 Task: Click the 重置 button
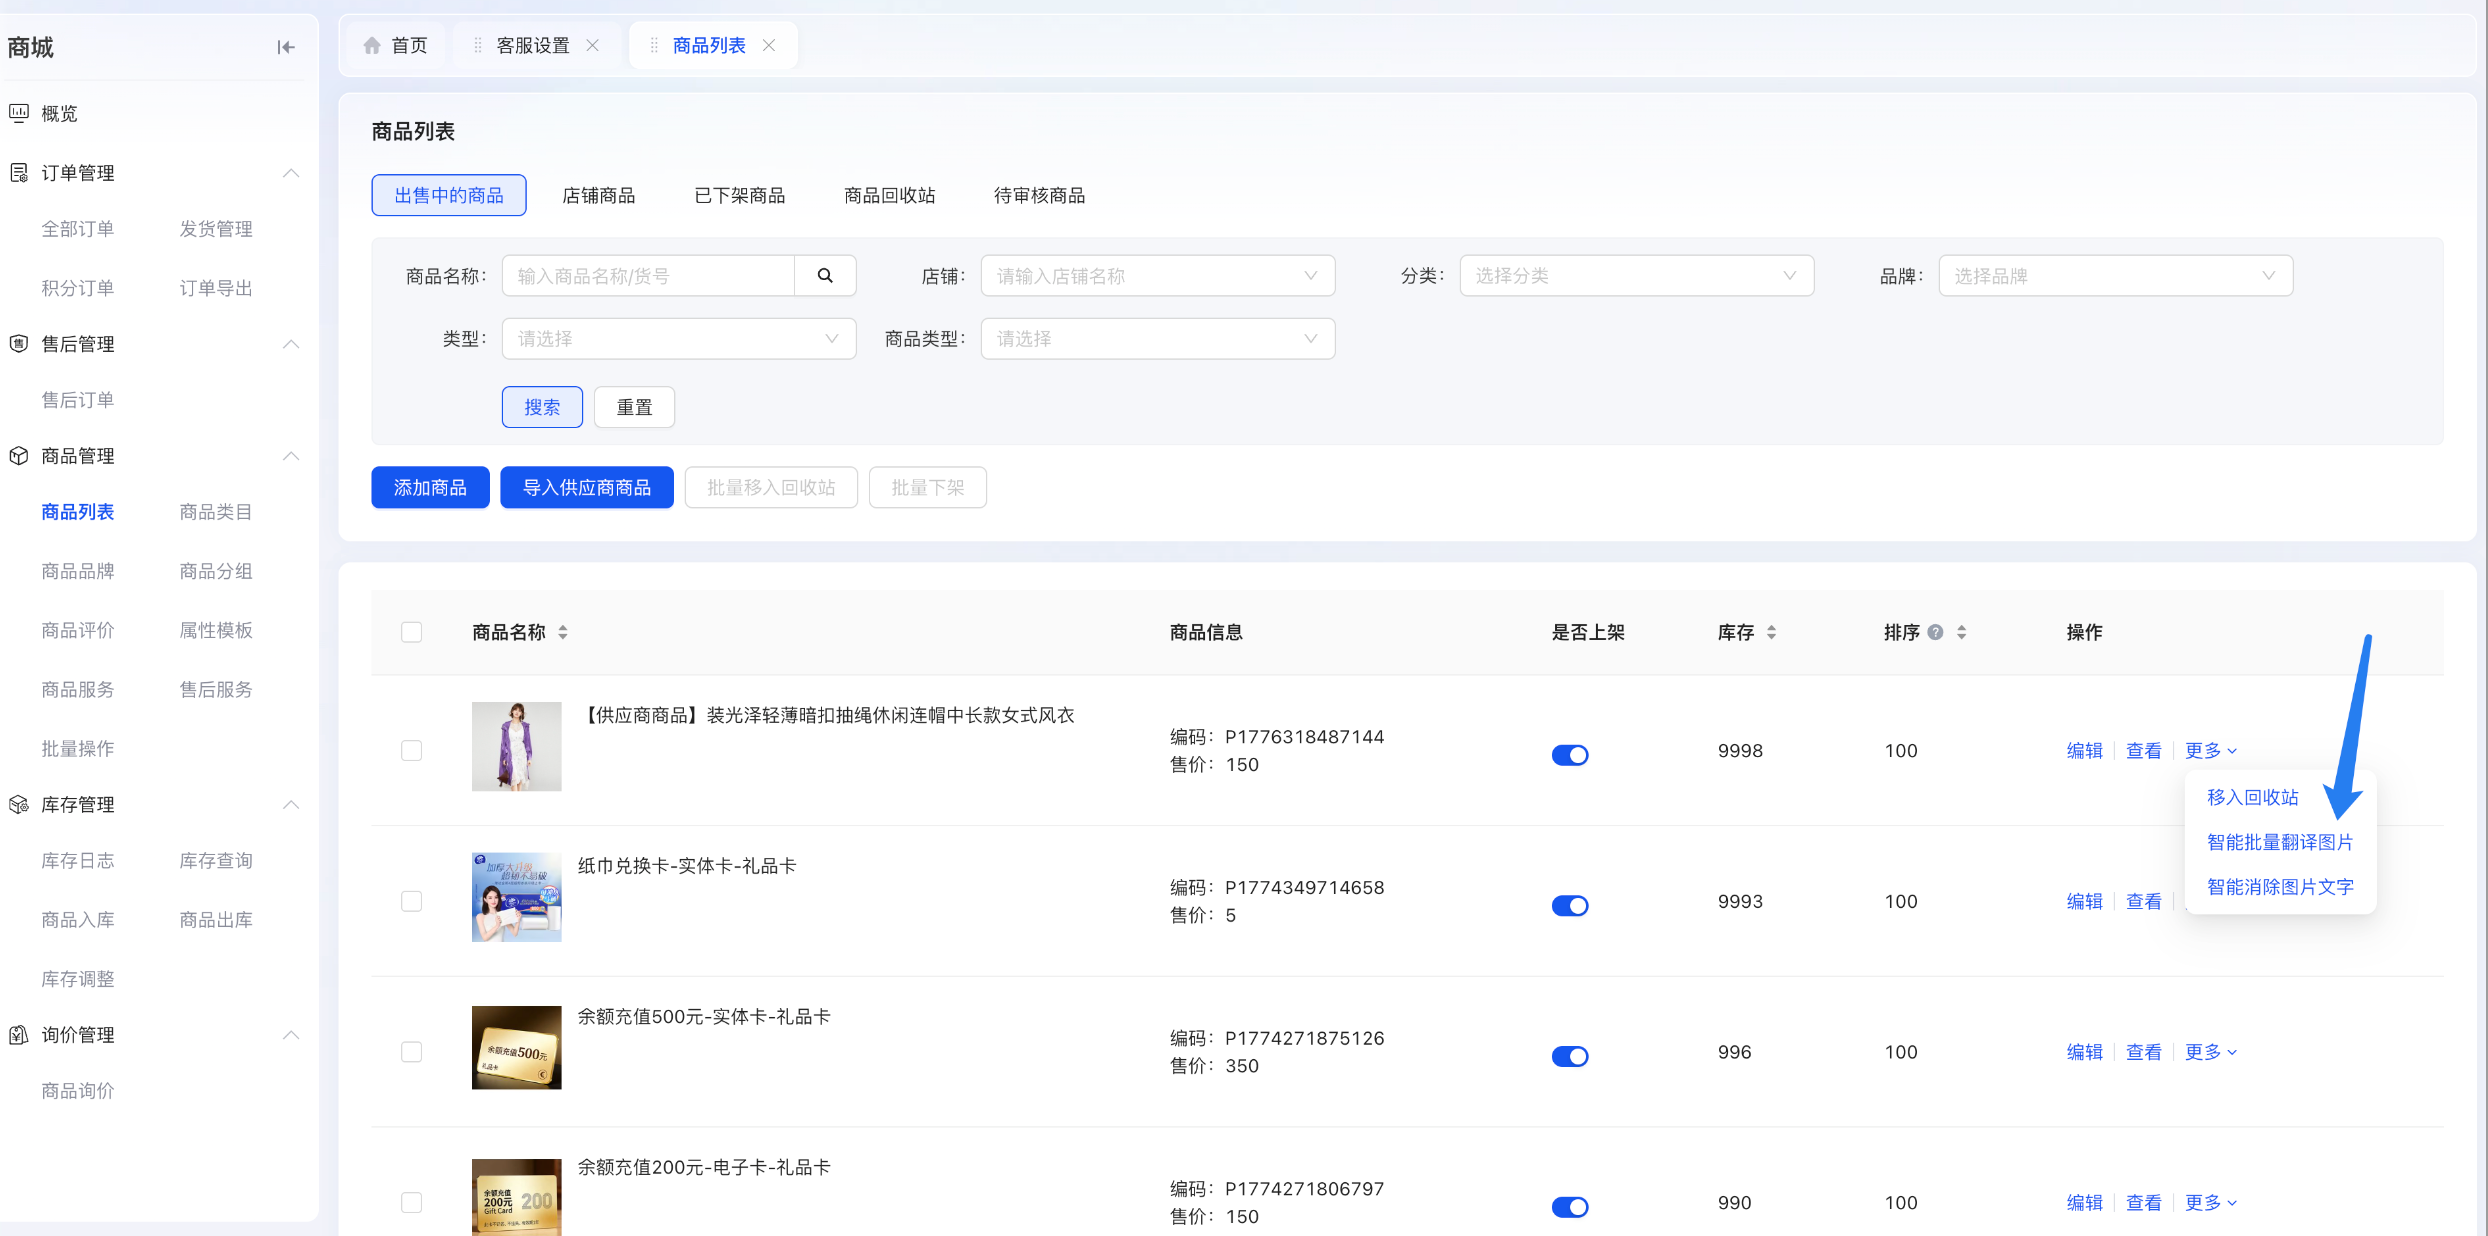click(635, 407)
